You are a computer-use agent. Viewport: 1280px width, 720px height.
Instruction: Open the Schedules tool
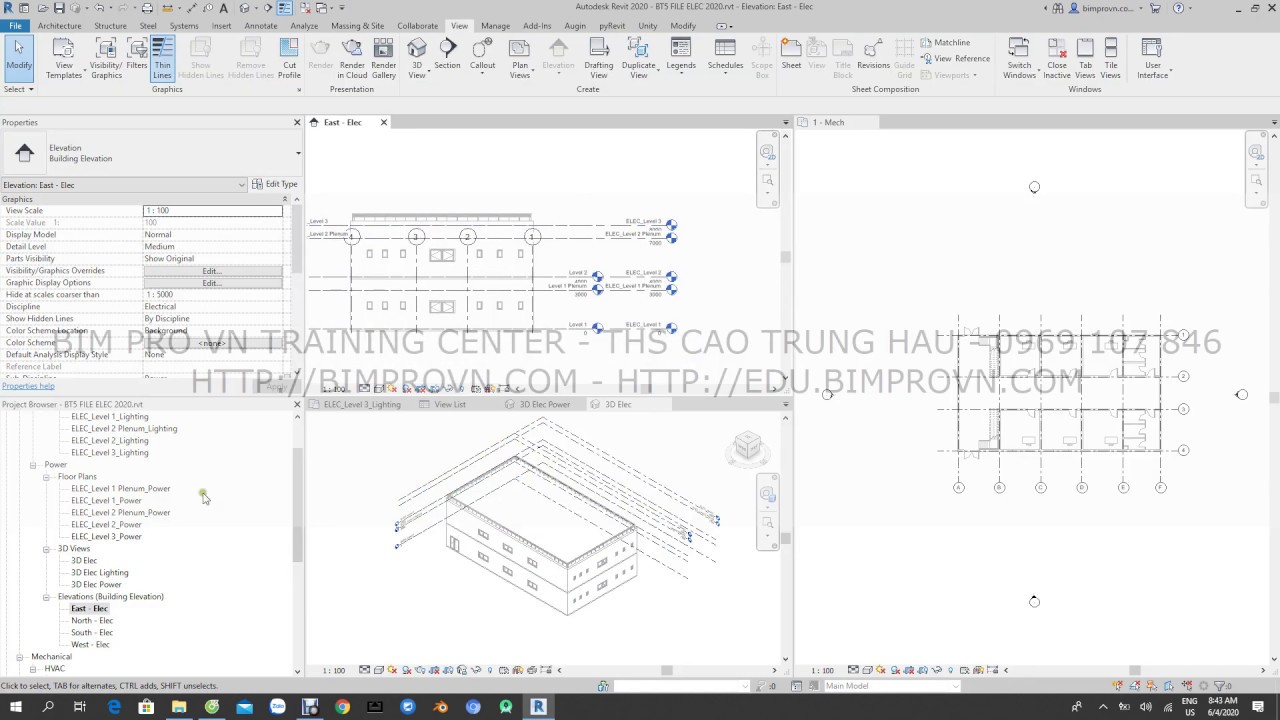(x=725, y=56)
